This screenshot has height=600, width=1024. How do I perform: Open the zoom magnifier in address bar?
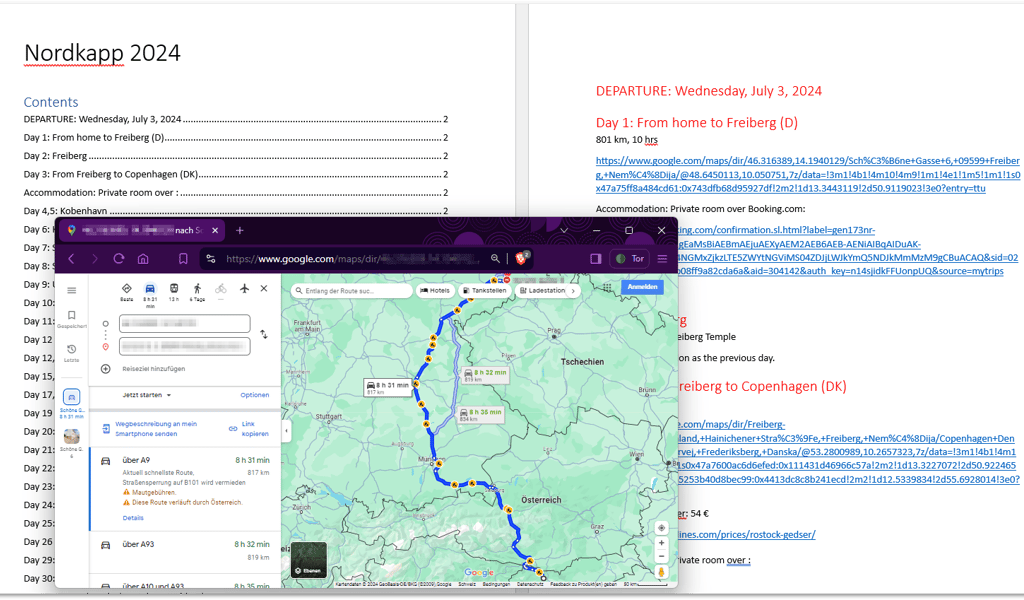496,259
